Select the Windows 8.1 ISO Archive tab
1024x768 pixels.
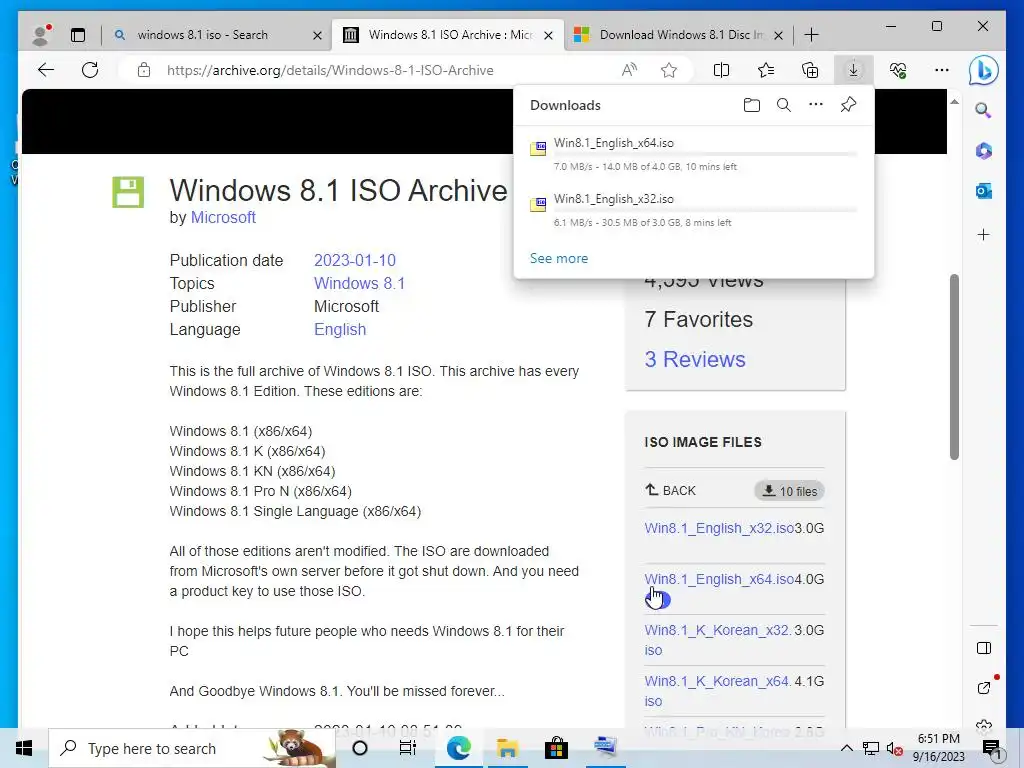coord(449,35)
